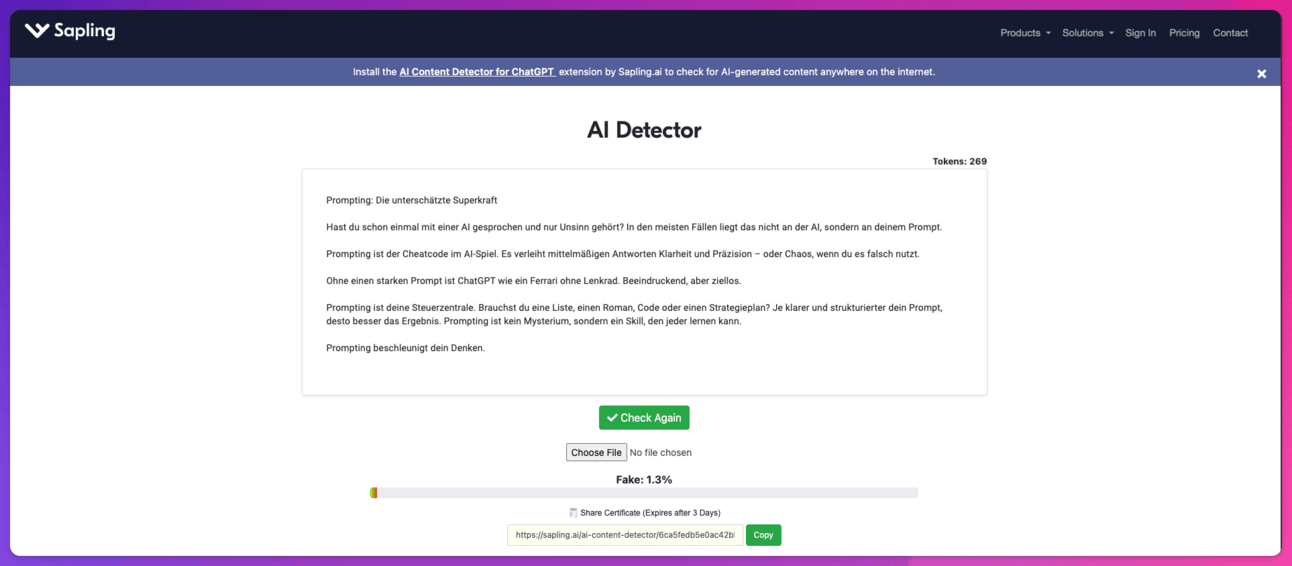Image resolution: width=1292 pixels, height=566 pixels.
Task: Select the certificate URL input field
Action: click(x=625, y=535)
